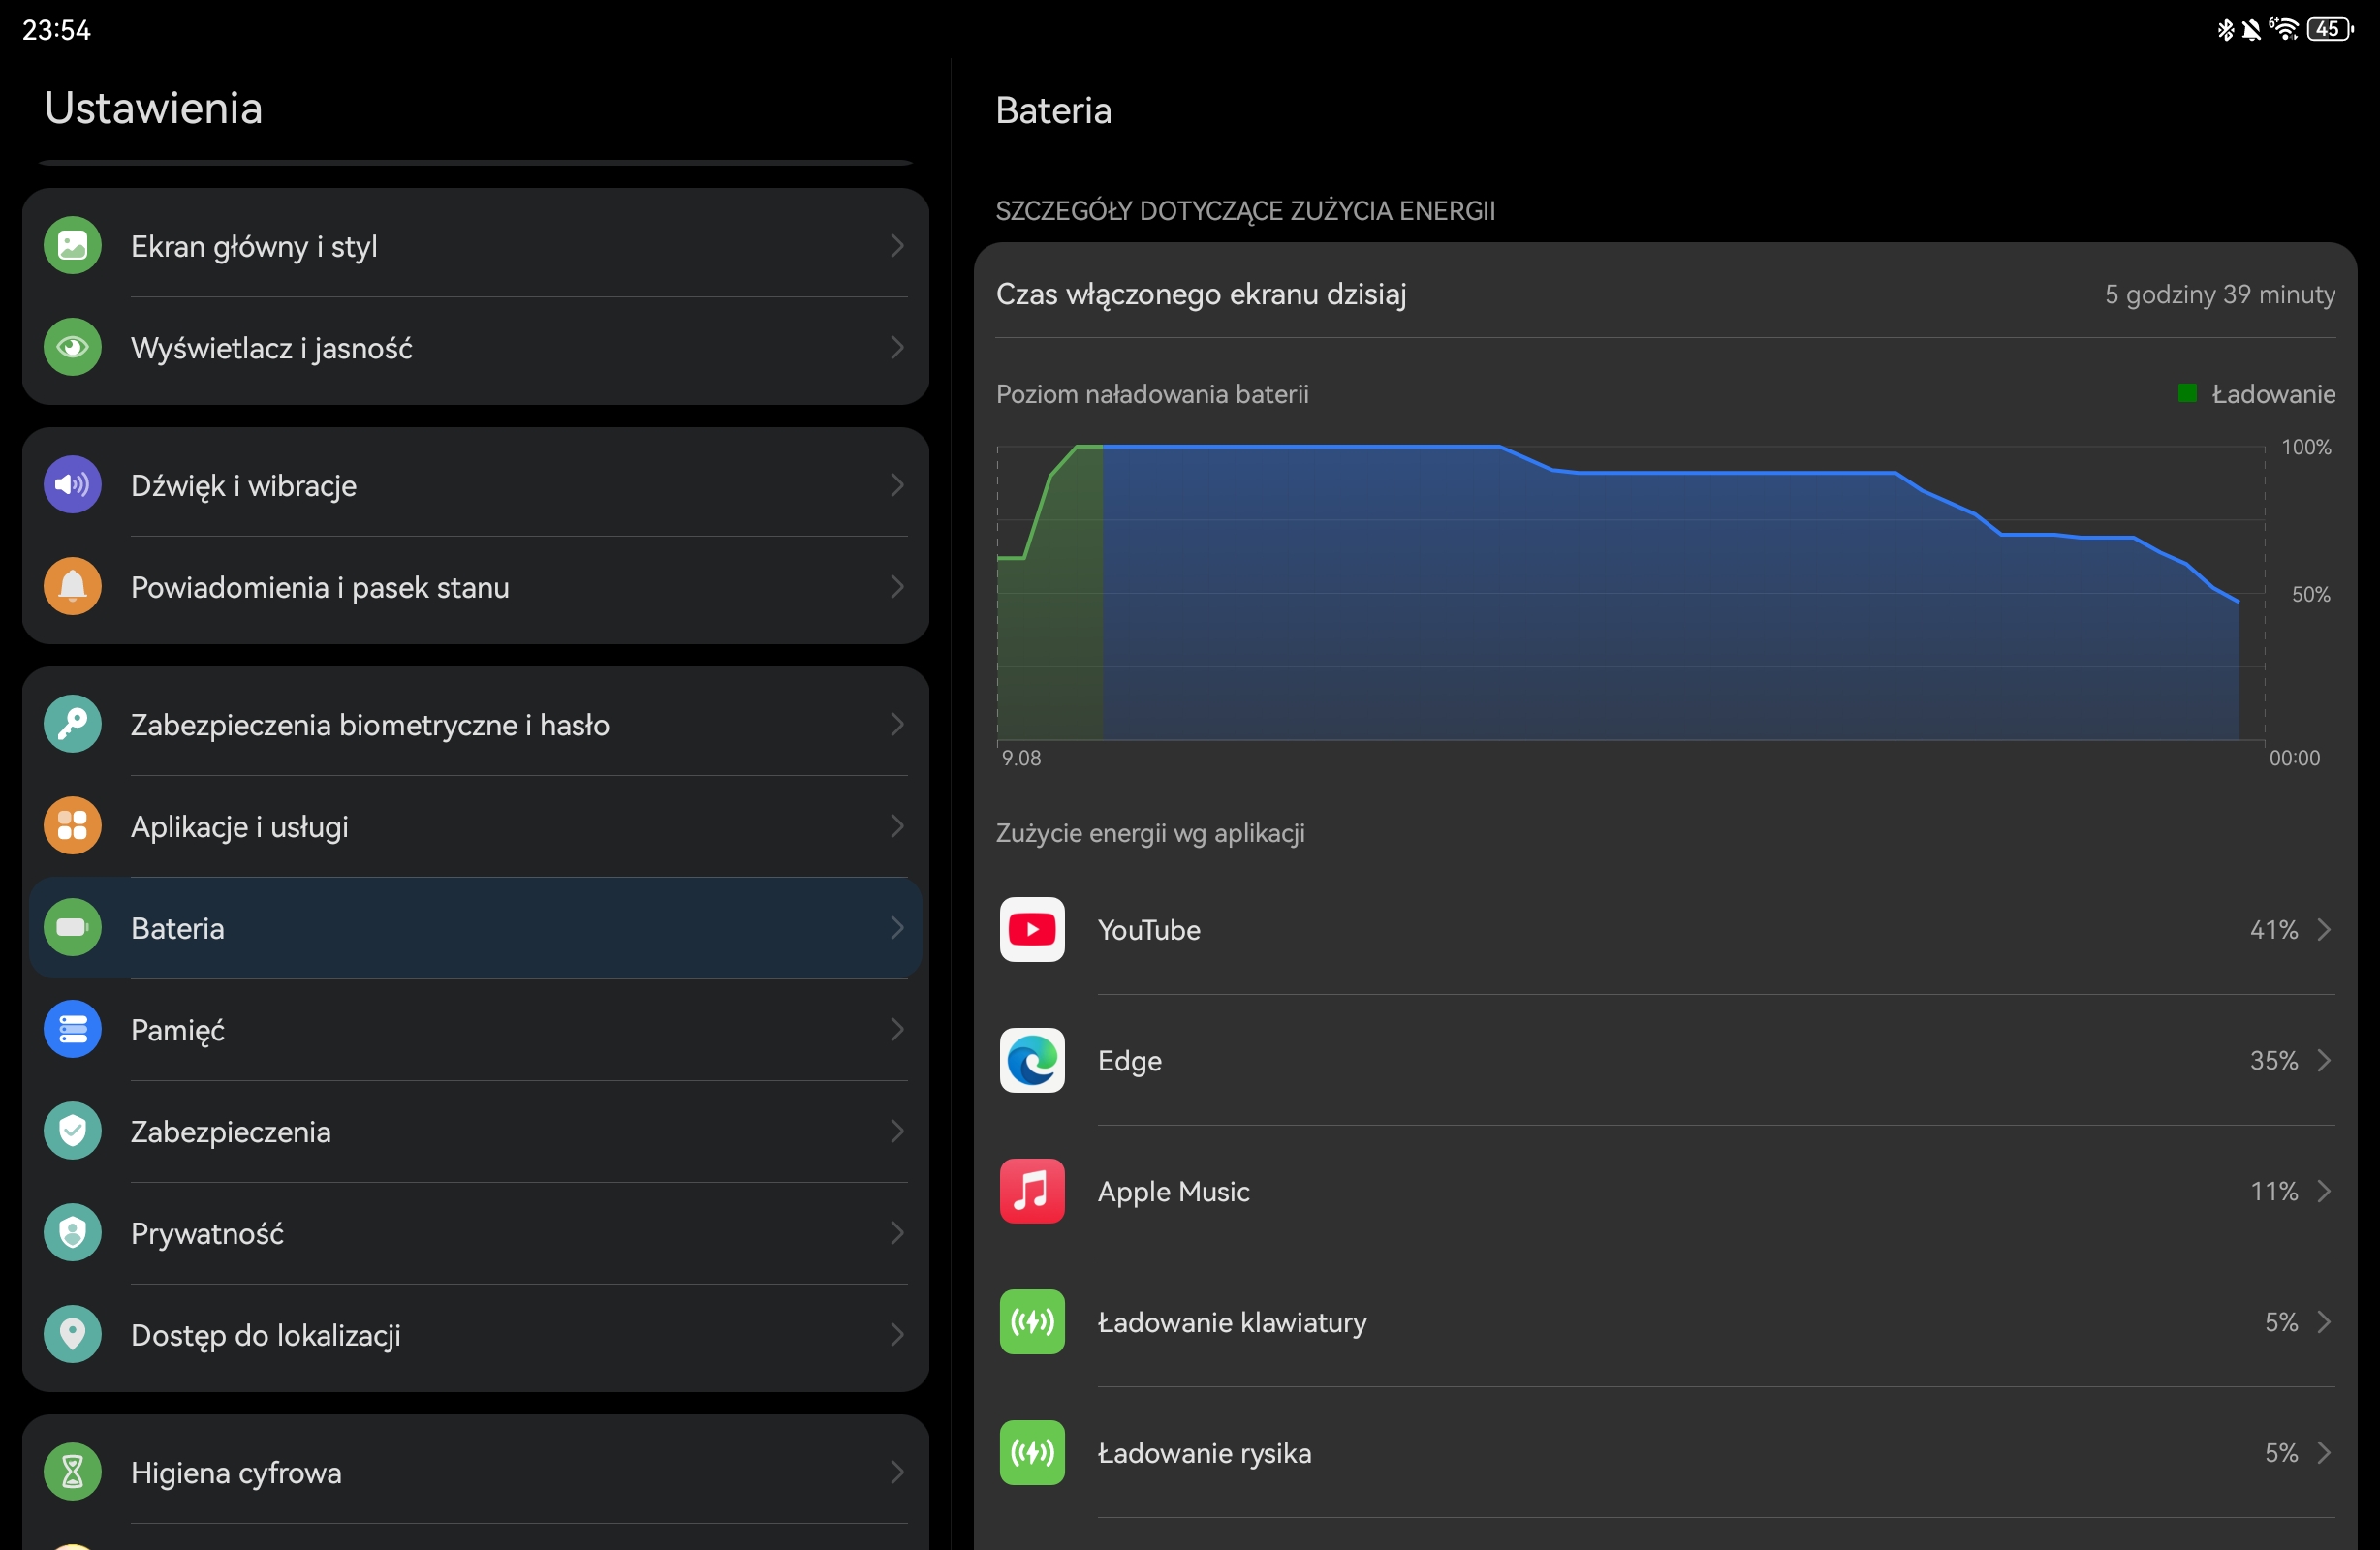Tap the Aplikacje i usługi grid icon
This screenshot has height=1550, width=2380.
point(72,826)
